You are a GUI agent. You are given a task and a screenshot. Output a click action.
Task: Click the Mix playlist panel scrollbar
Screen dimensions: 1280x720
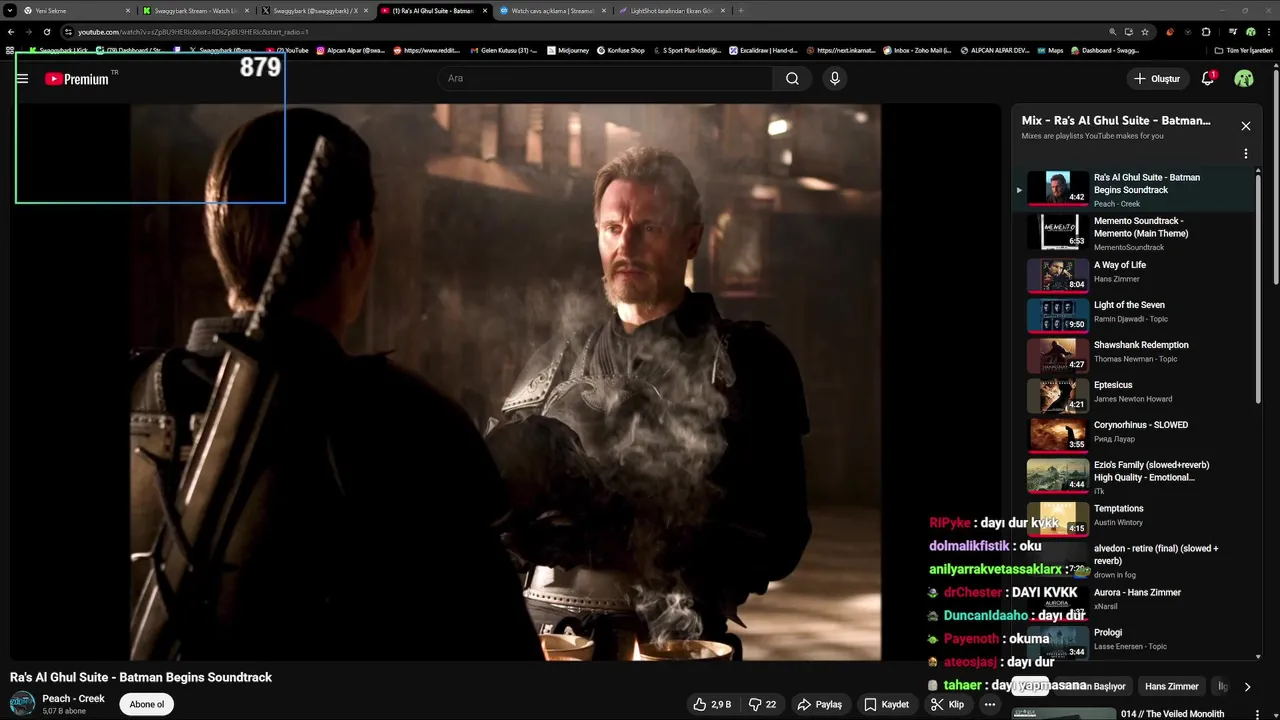[1258, 288]
